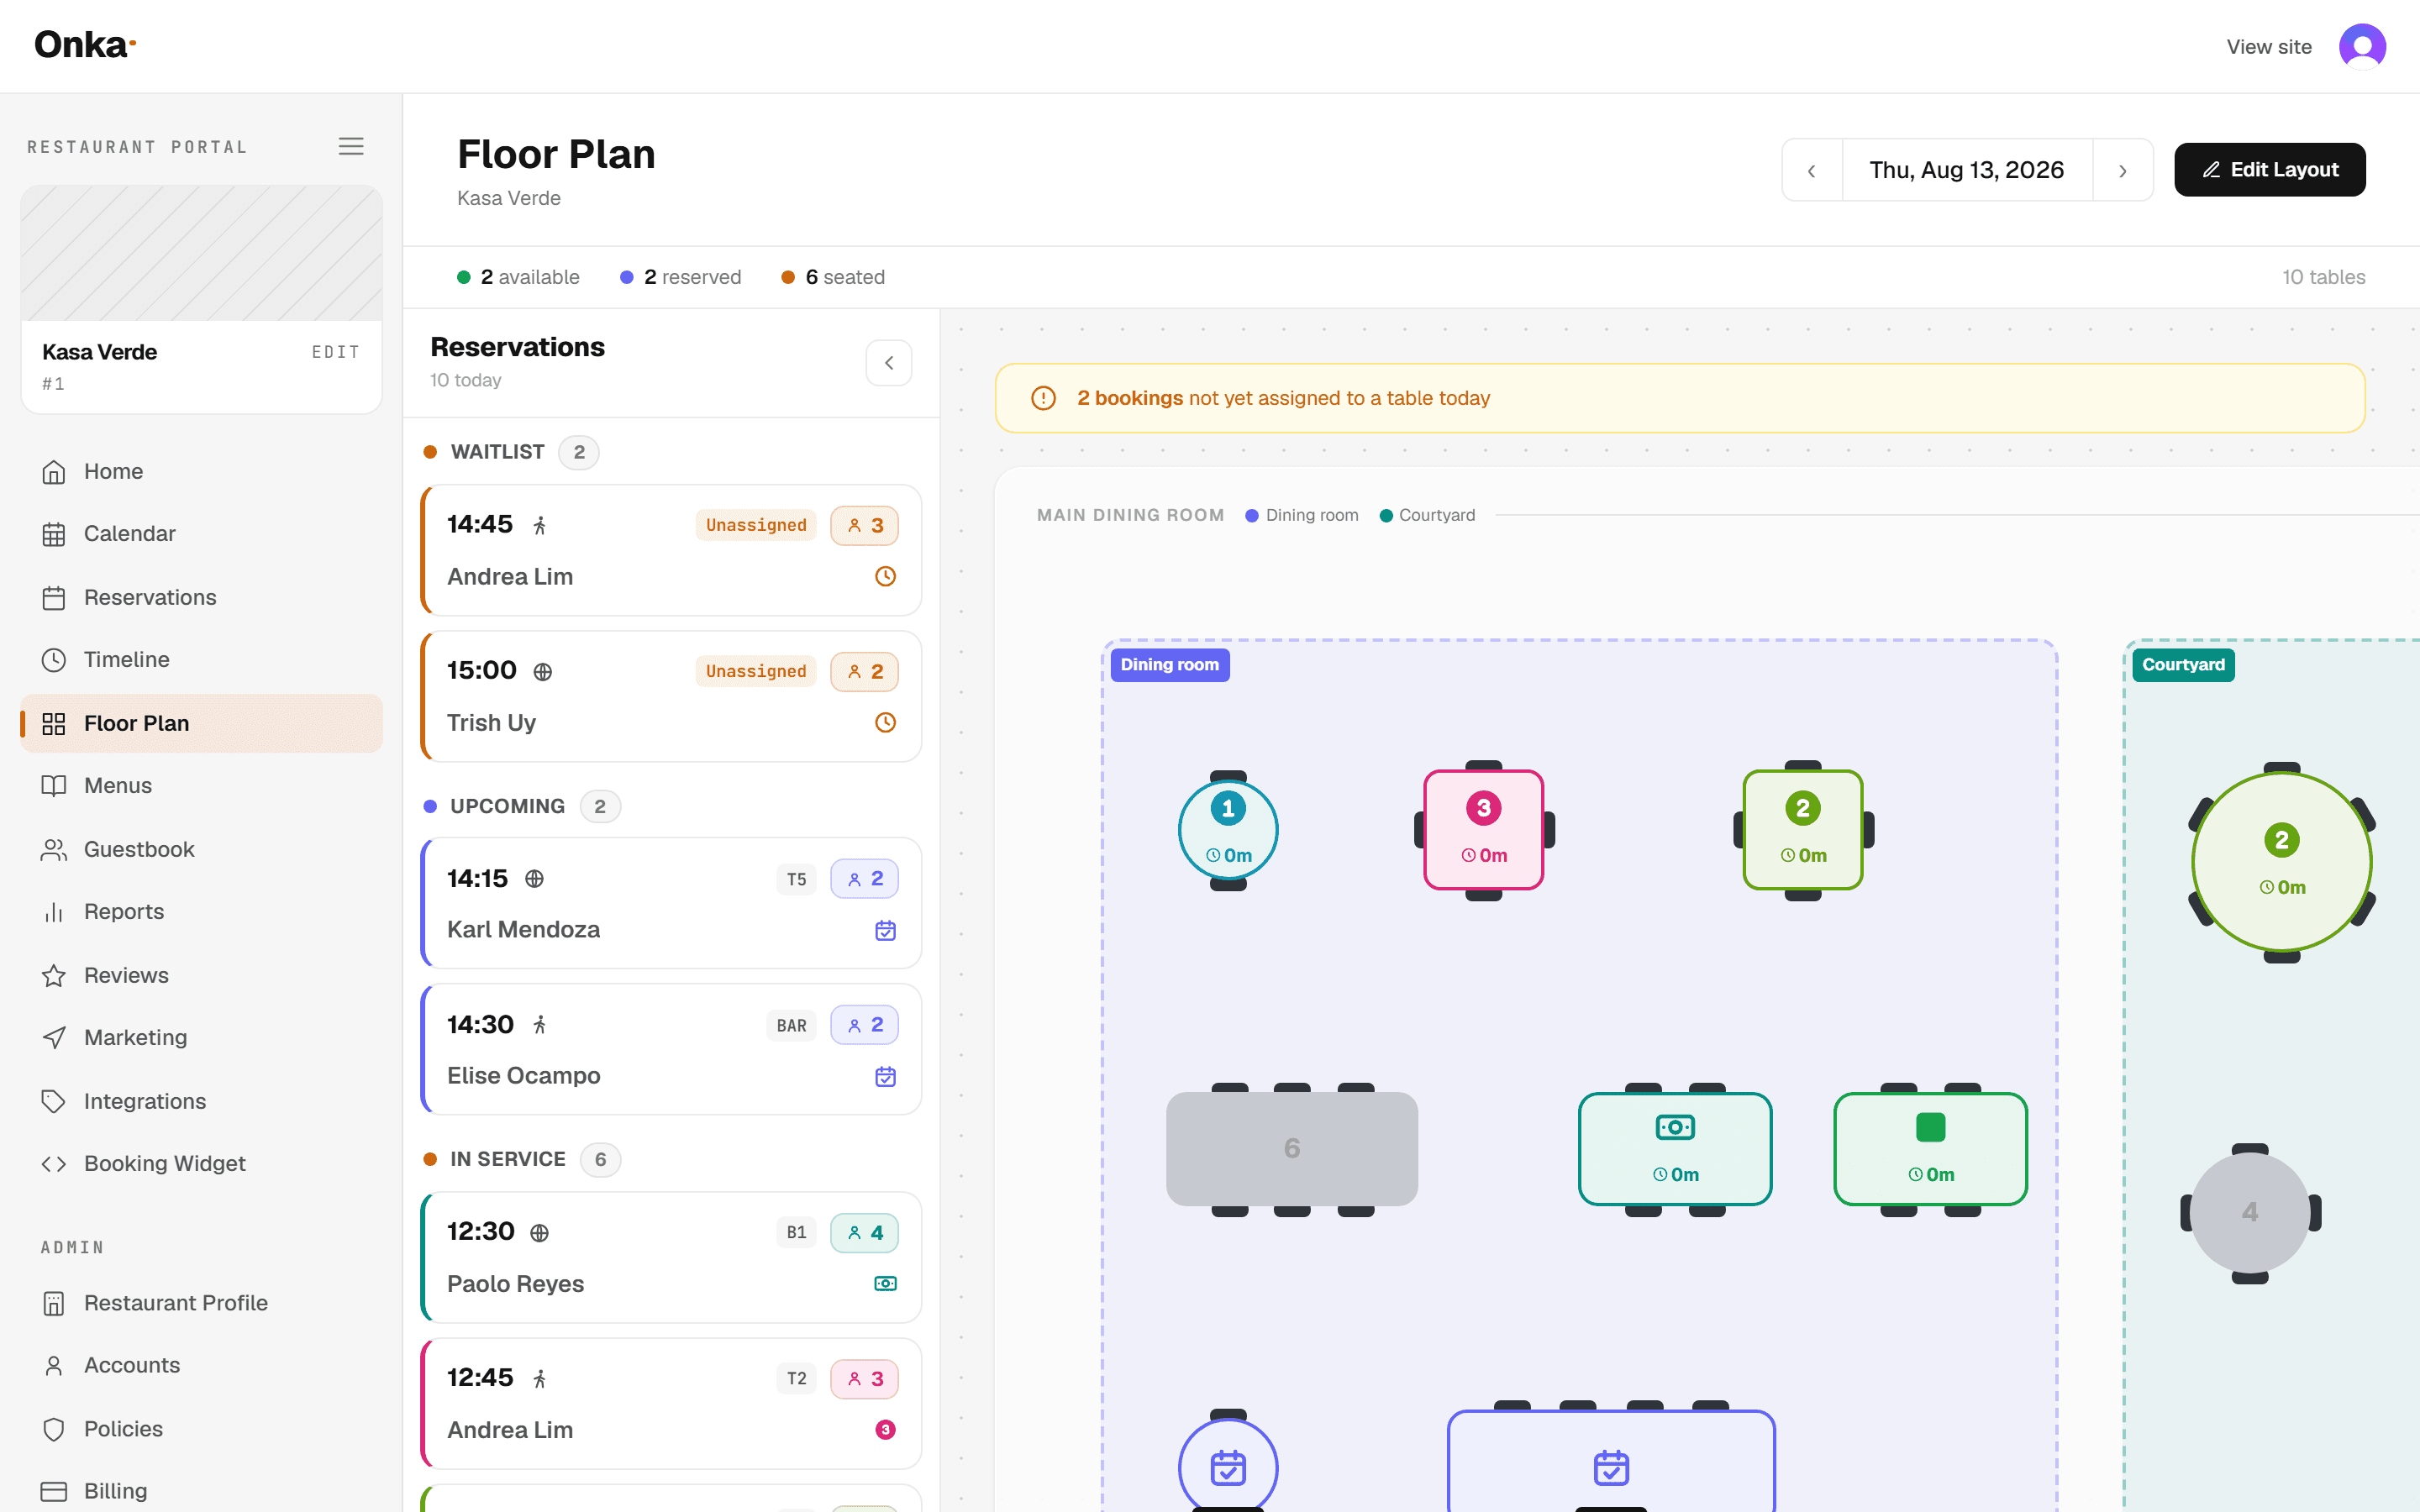Click B1 table tag on Paolo Reyes
Viewport: 2420px width, 1512px height.
pos(796,1233)
